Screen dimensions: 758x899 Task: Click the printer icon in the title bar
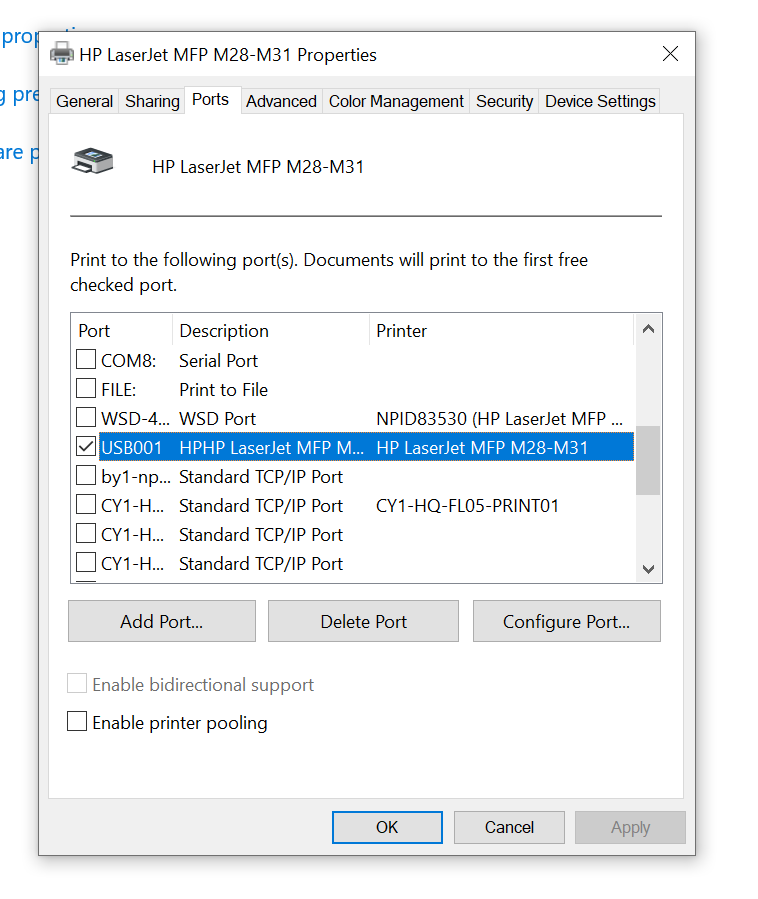pyautogui.click(x=61, y=54)
